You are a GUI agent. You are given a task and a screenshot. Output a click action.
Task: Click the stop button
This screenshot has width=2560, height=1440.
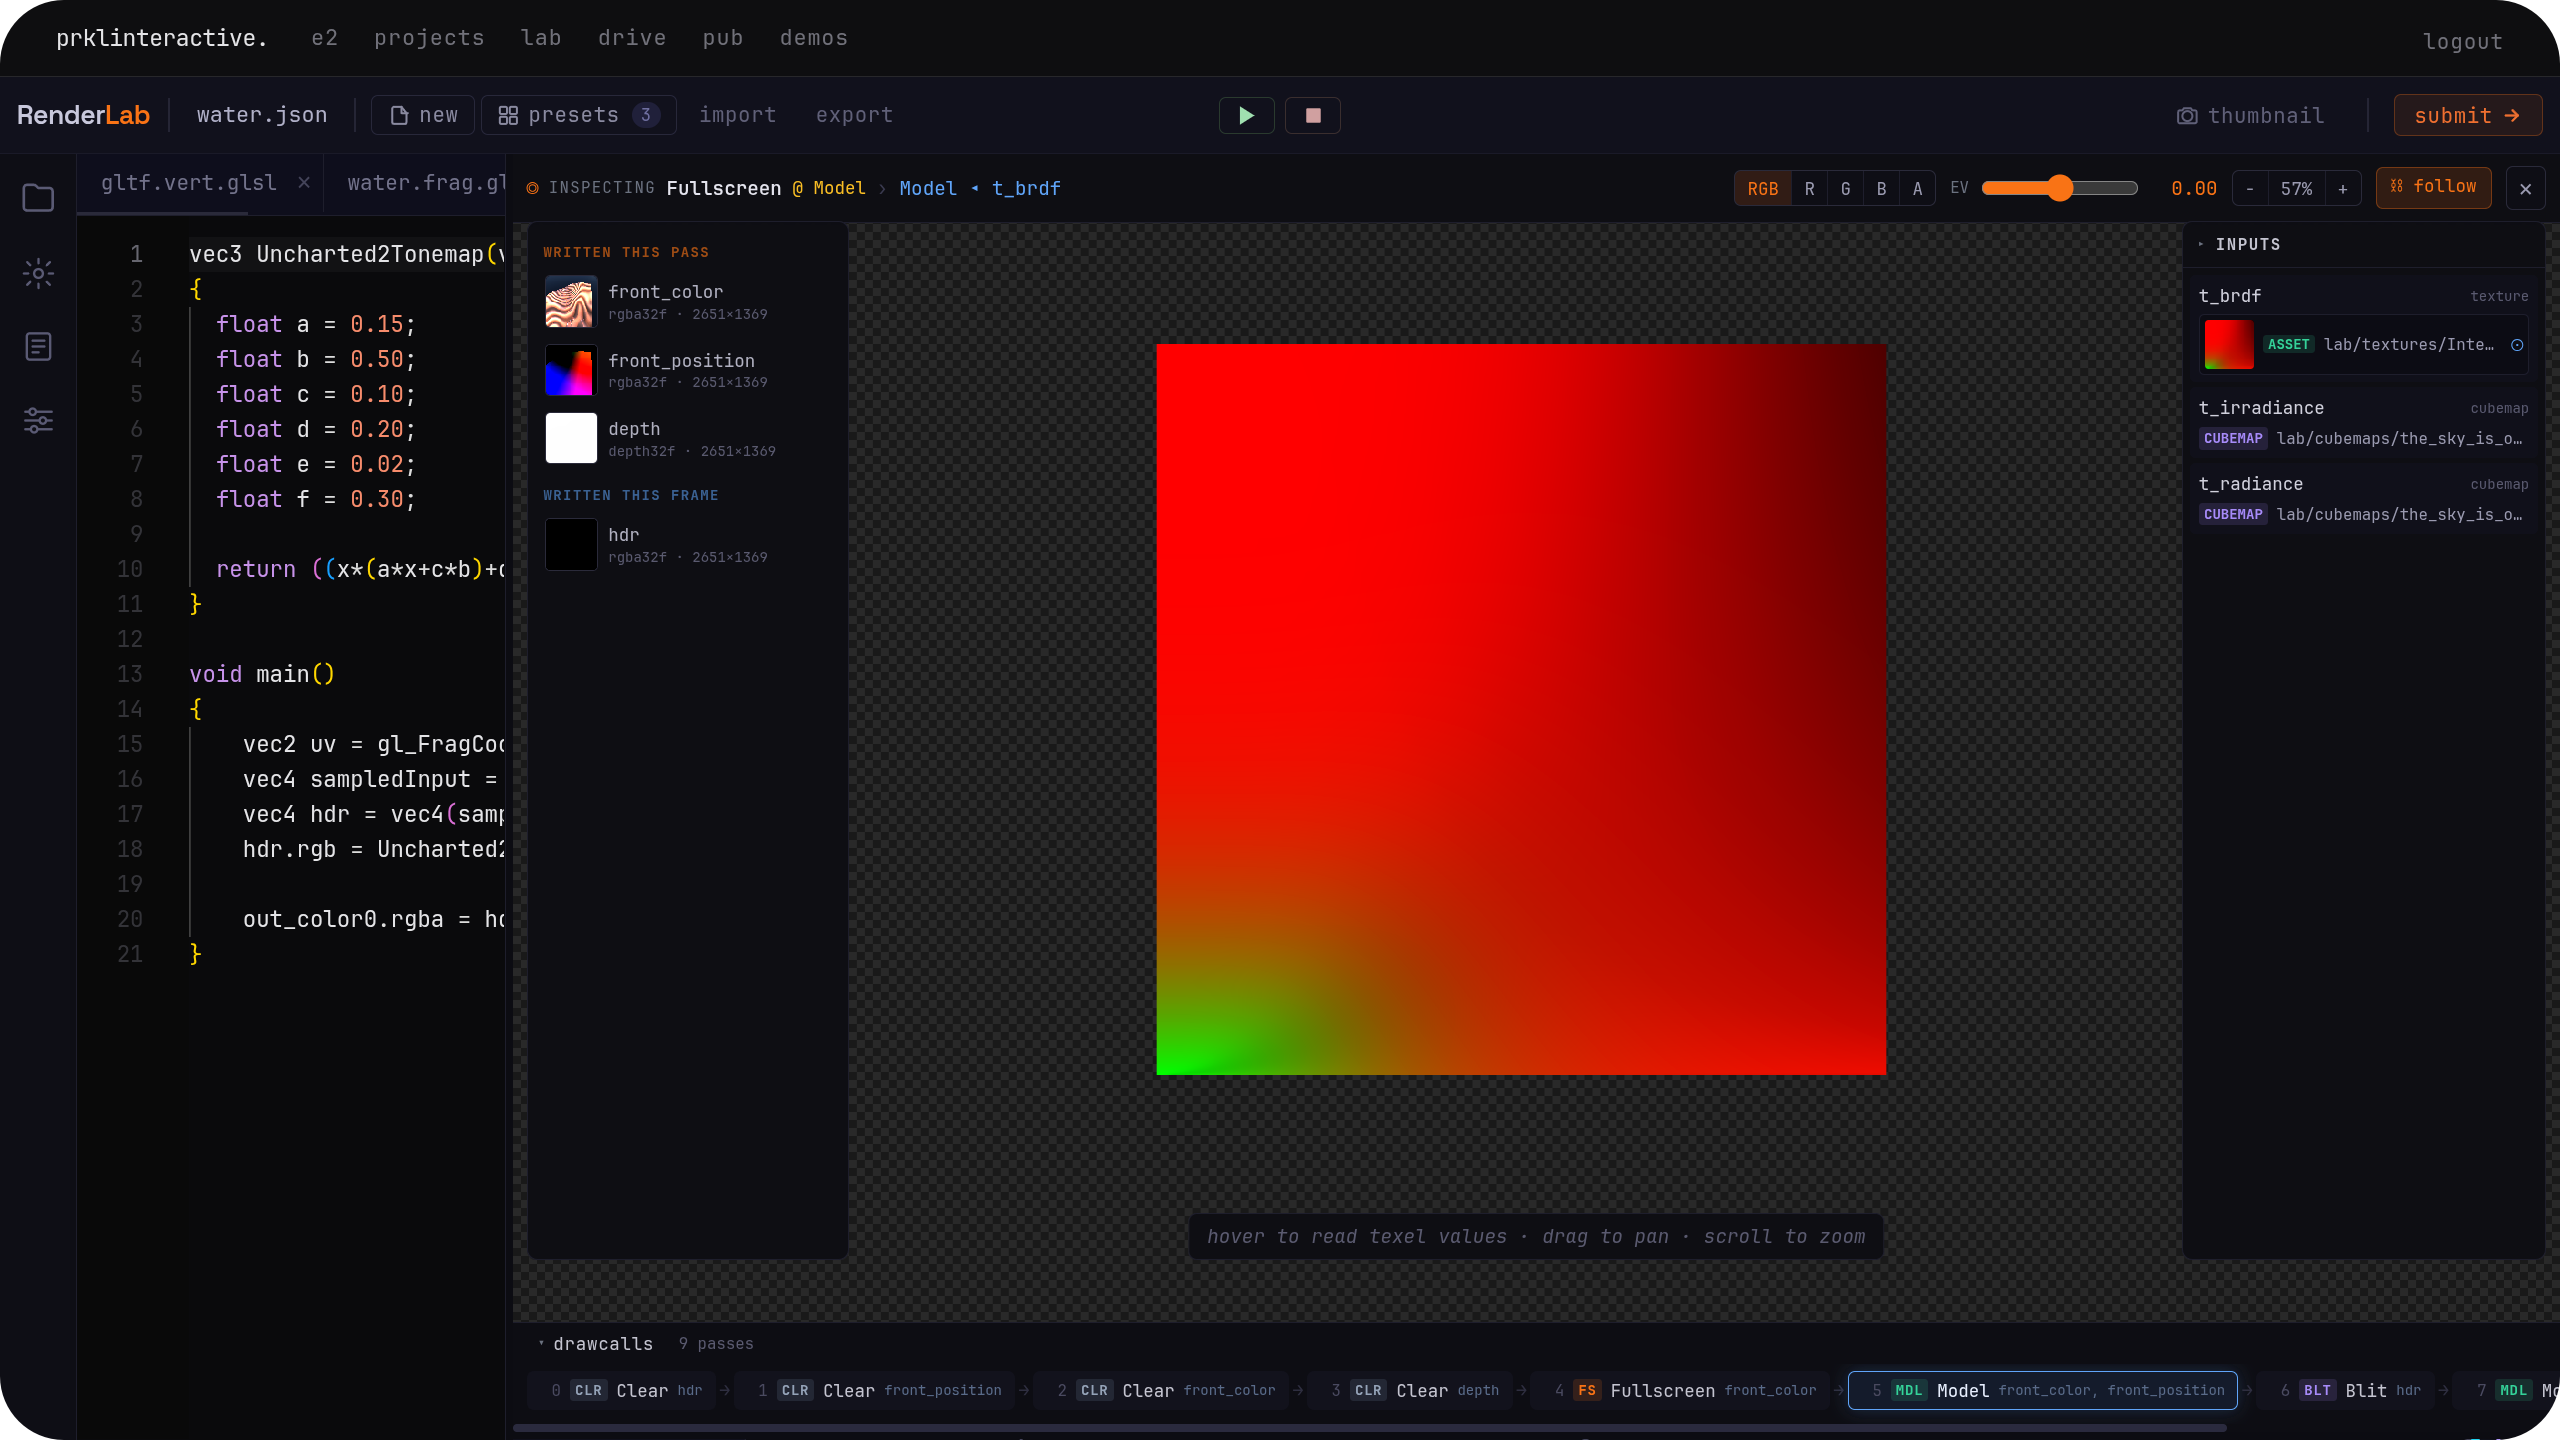click(x=1313, y=116)
